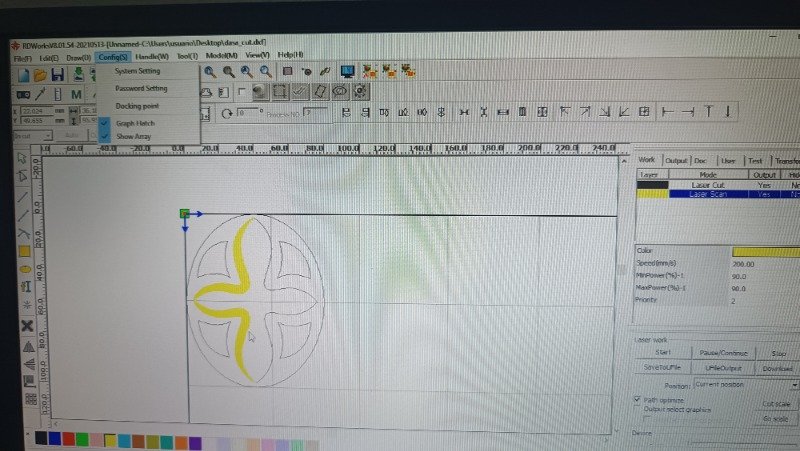Screen dimensions: 800x451
Task: Click the black X delete tool
Action: tap(27, 325)
